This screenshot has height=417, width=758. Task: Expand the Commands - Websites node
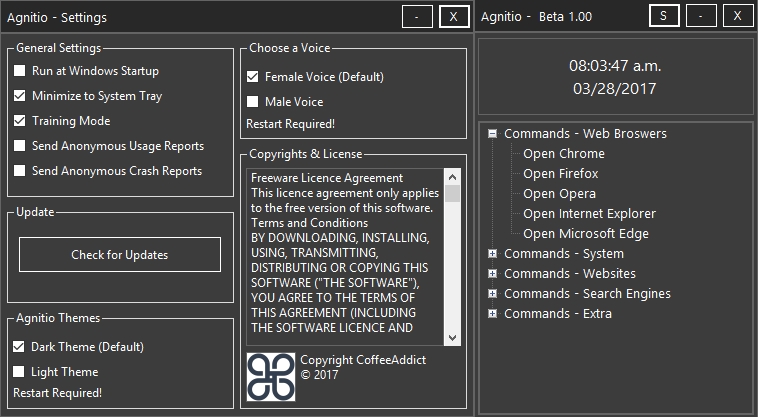pyautogui.click(x=492, y=273)
